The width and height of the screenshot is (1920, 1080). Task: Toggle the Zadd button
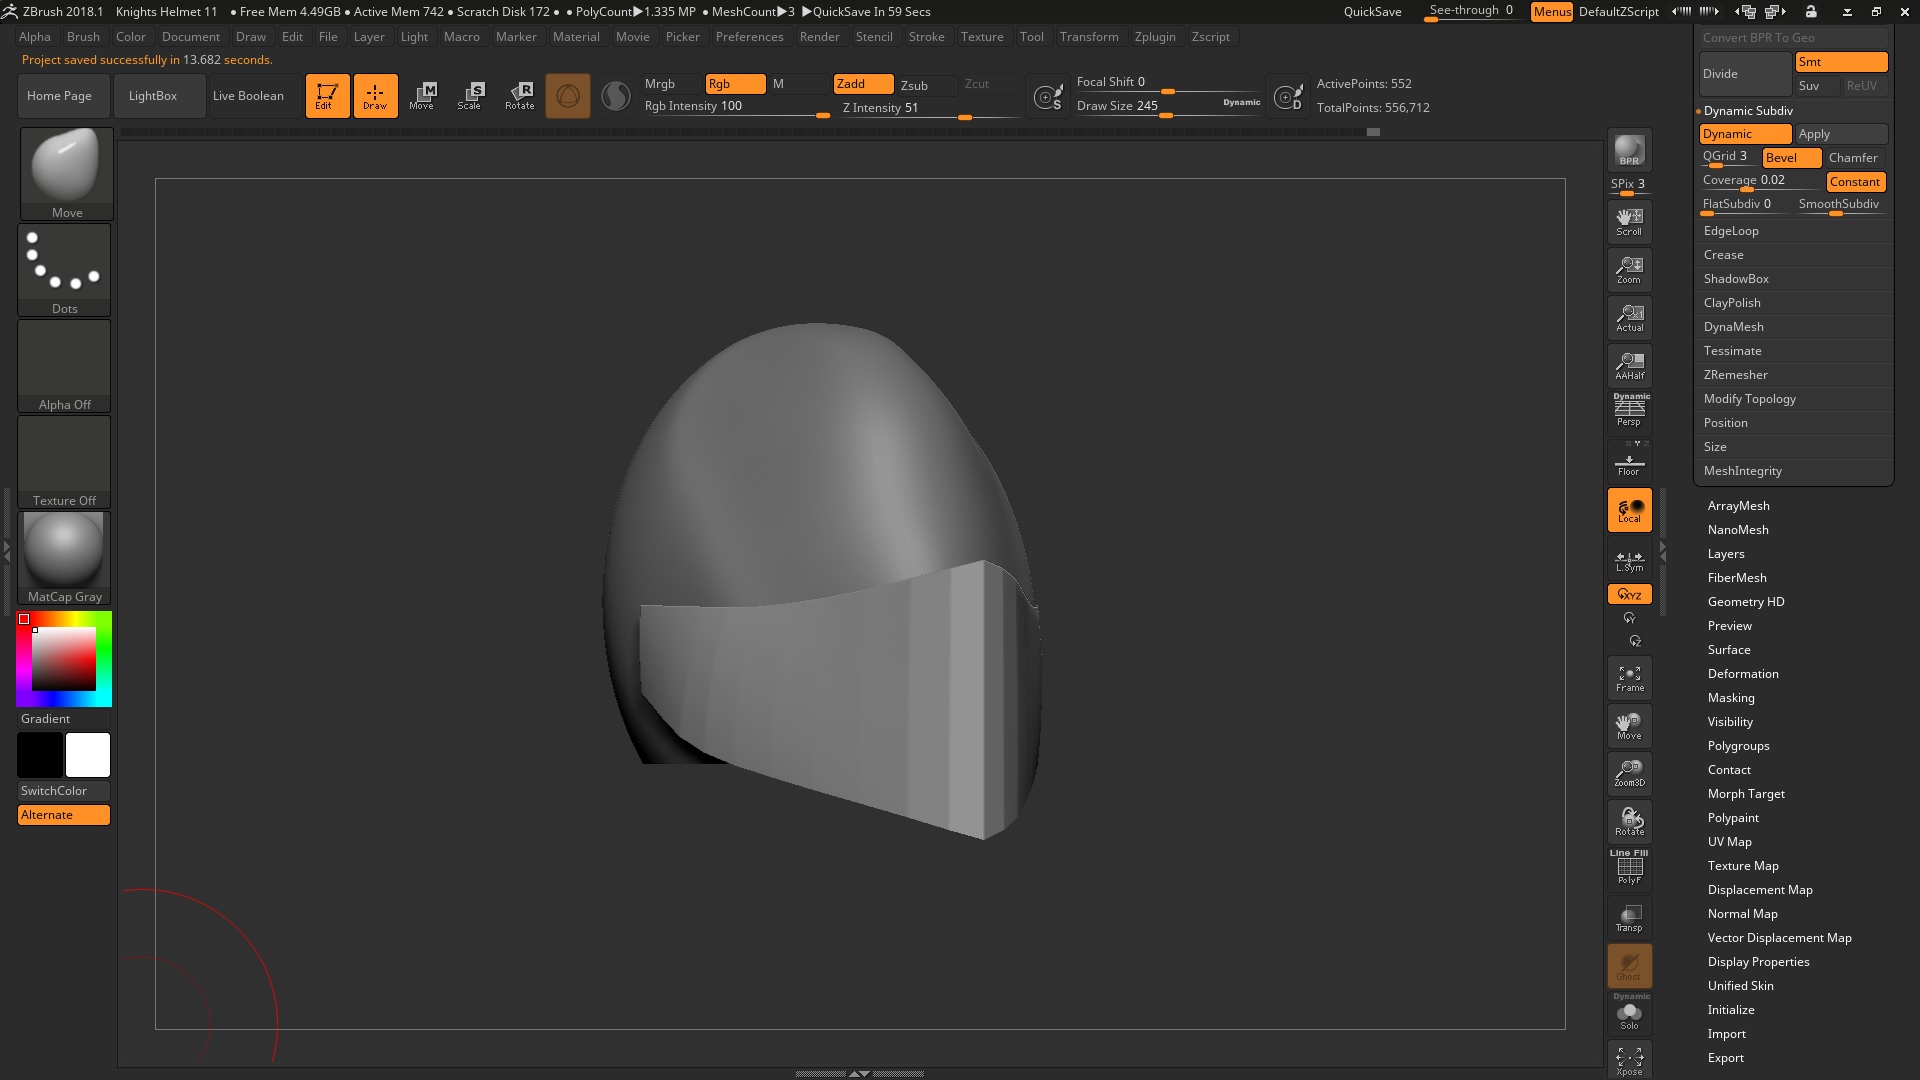pos(863,84)
